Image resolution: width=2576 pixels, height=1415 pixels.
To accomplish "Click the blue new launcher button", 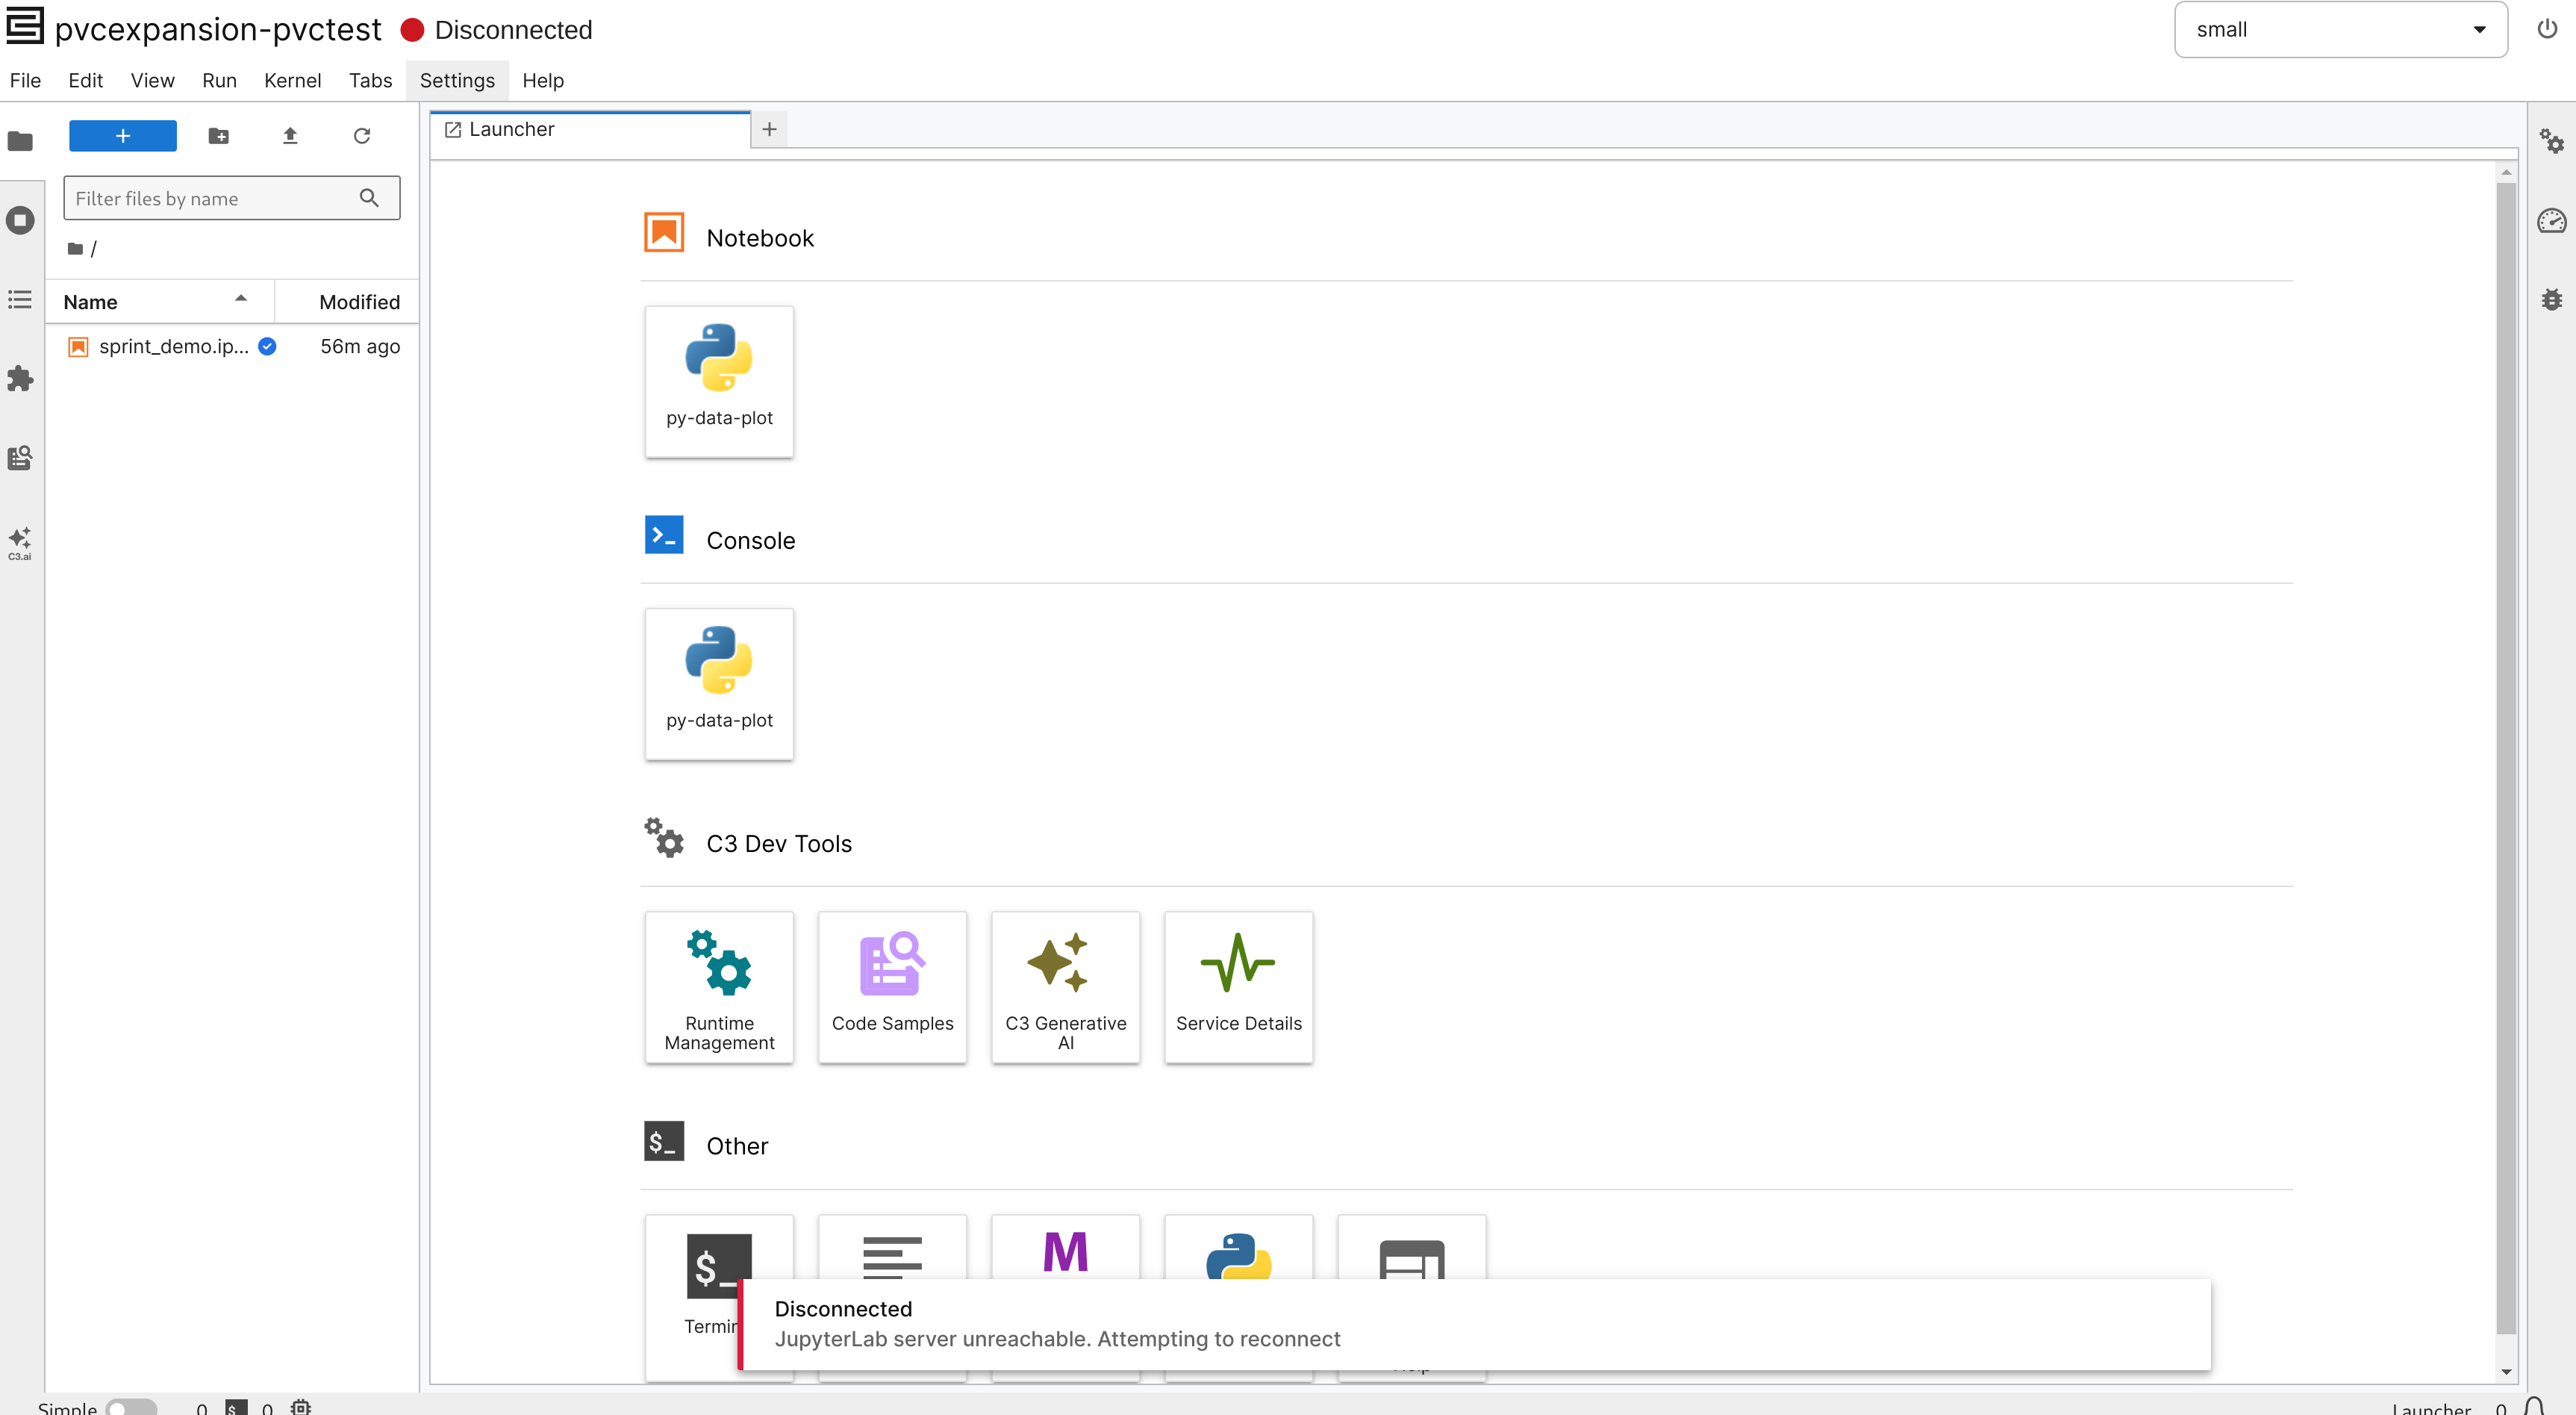I will point(122,135).
